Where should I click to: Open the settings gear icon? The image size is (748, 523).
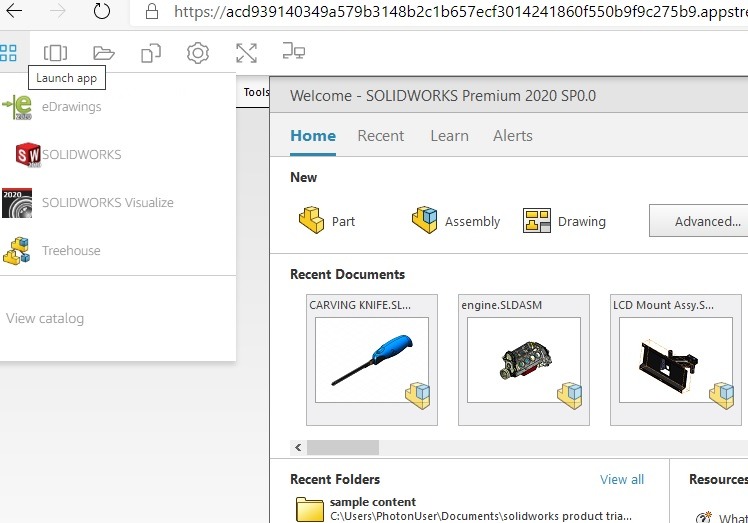(198, 53)
